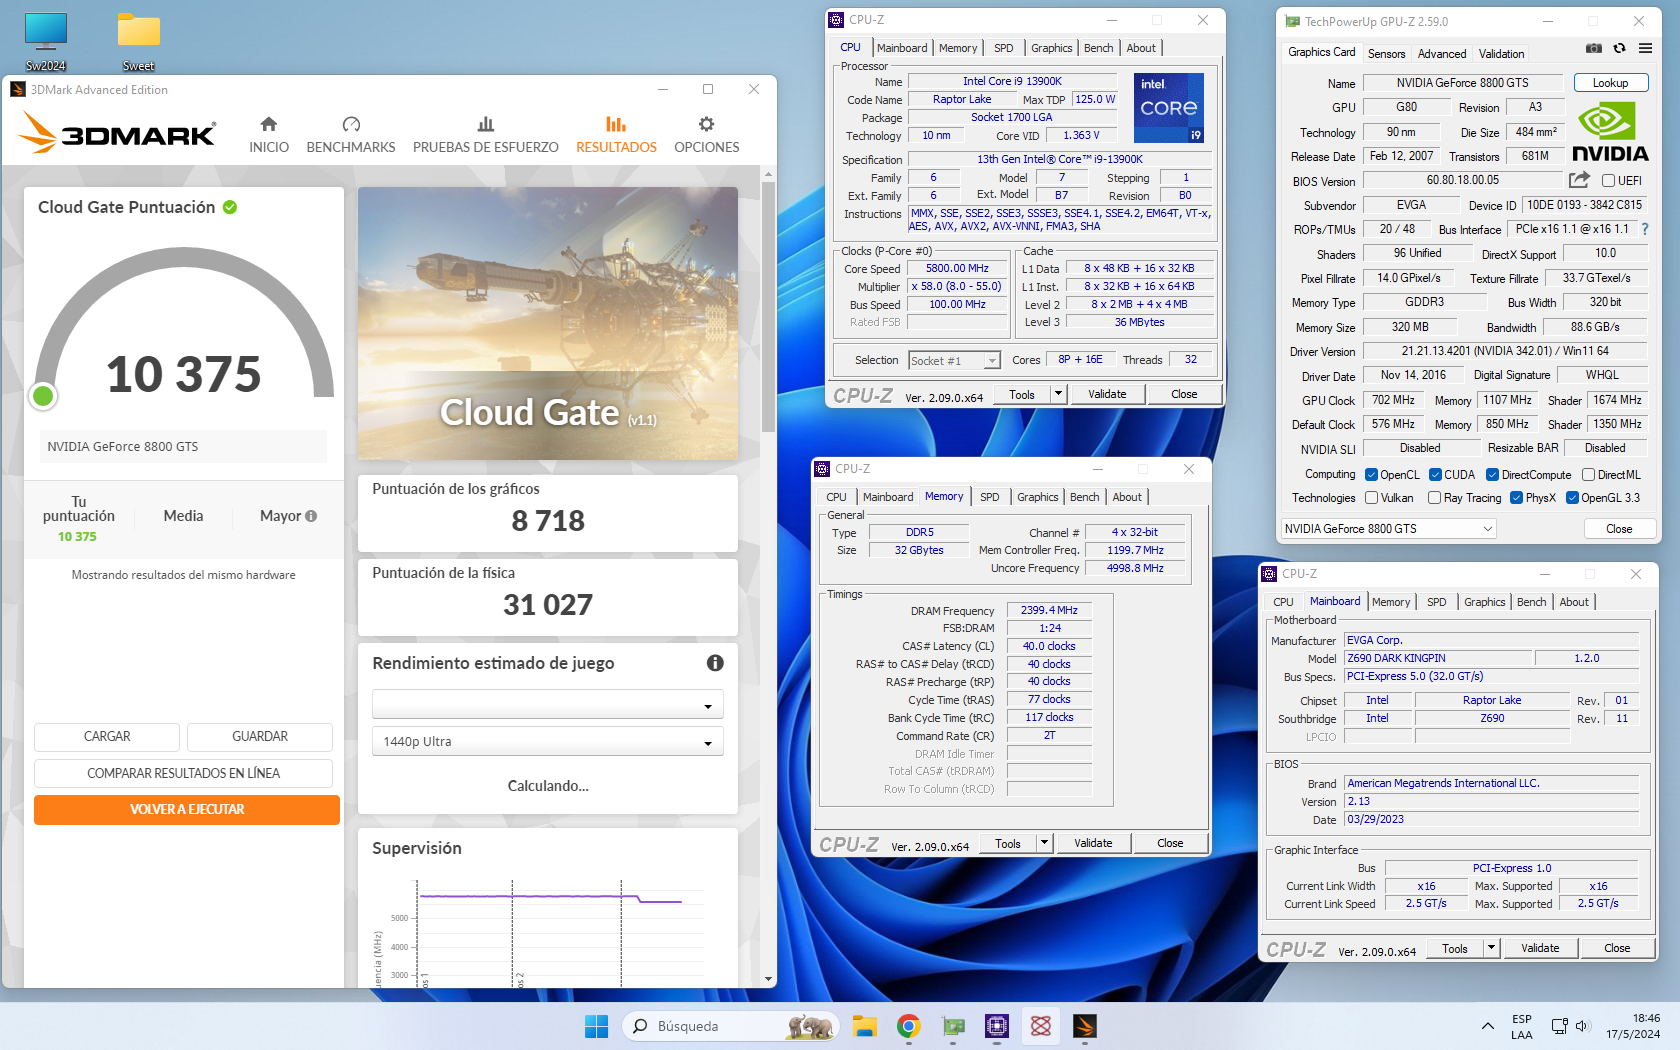
Task: Click the BIOS export share icon in GPU-Z
Action: coord(1579,180)
